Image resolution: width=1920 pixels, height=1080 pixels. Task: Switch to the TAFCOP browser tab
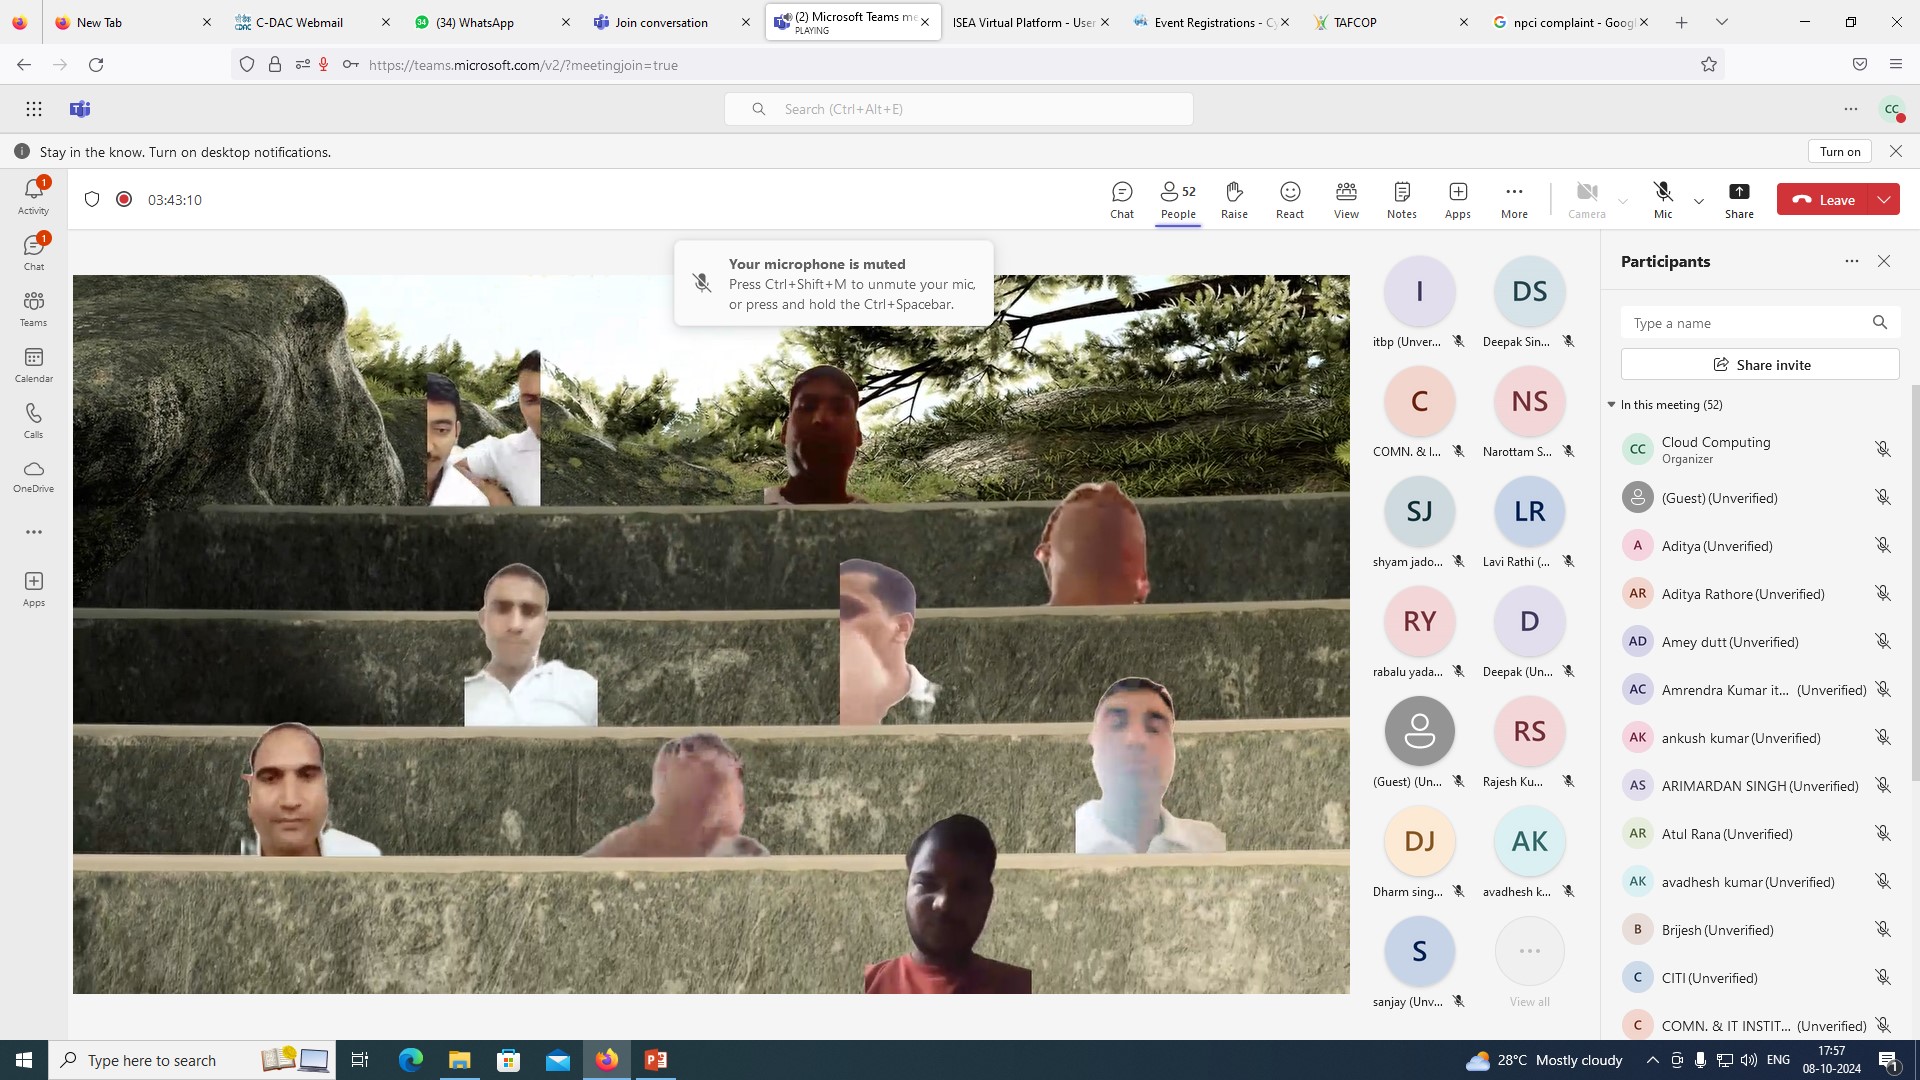pos(1355,22)
